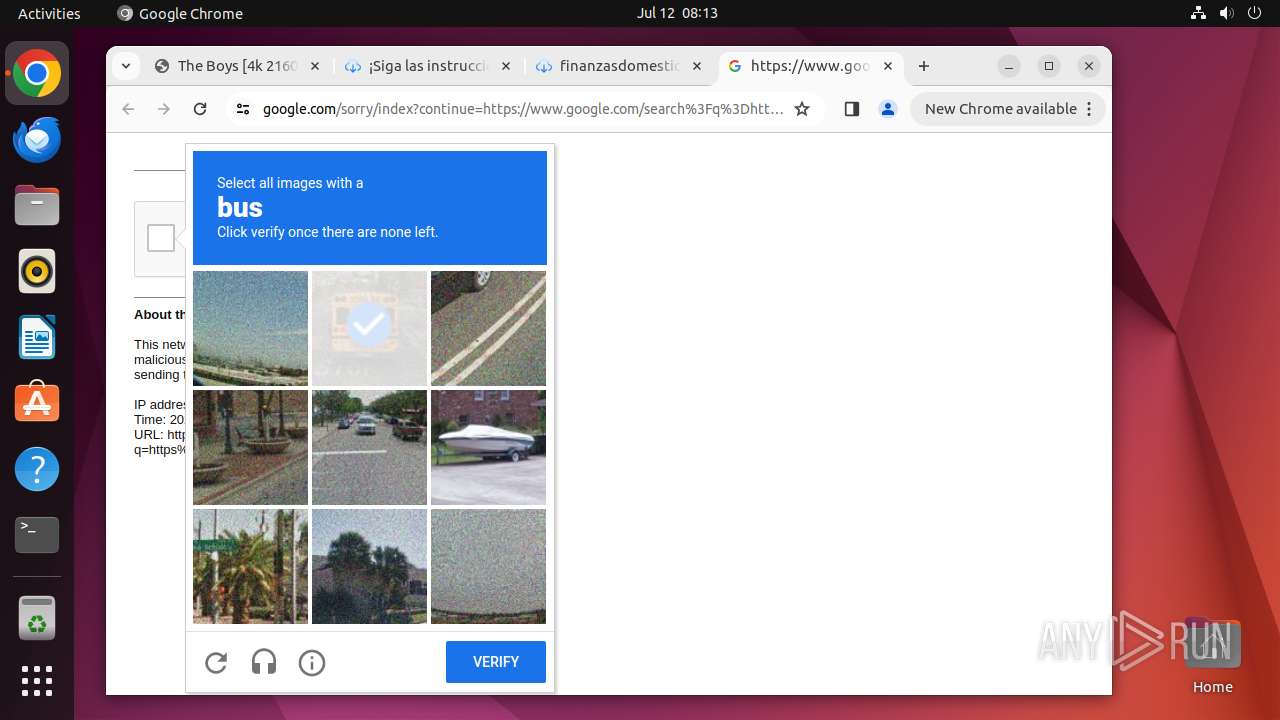Maximize the Chrome window

click(x=1049, y=66)
